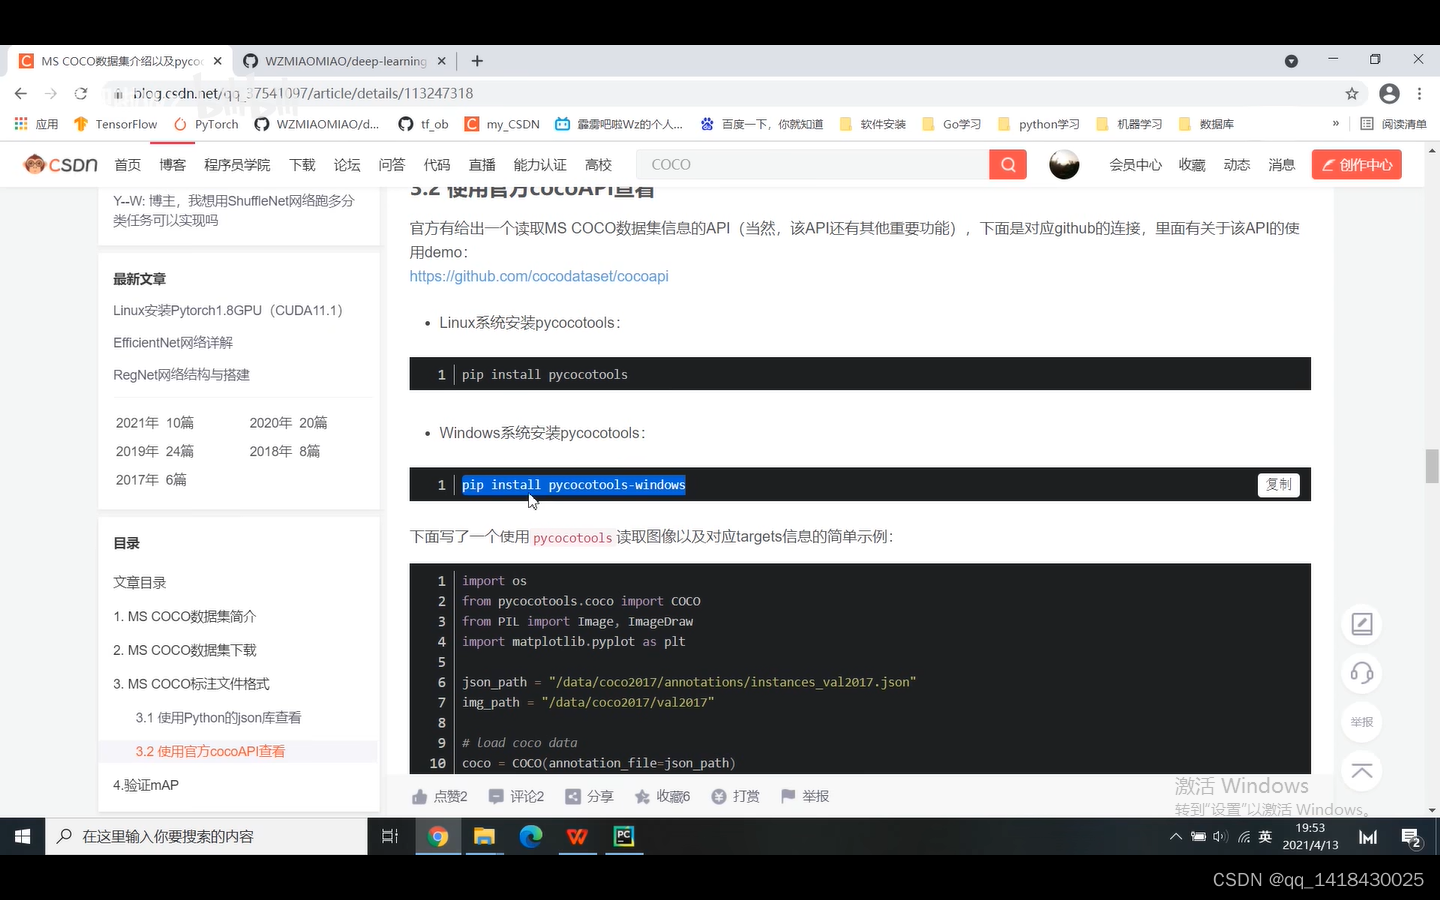Open 论坛 in the CSDN navigation
The height and width of the screenshot is (900, 1440).
(x=347, y=165)
